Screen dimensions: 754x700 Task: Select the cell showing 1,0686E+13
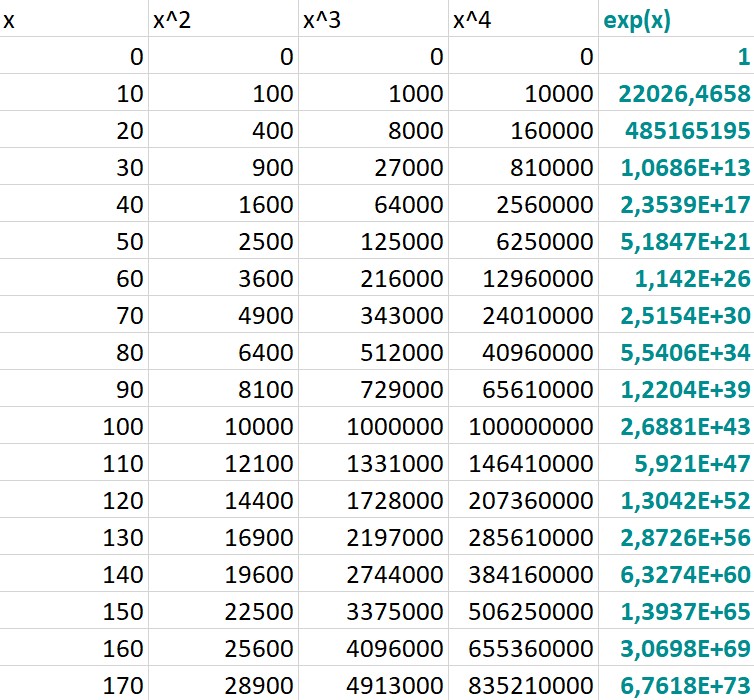(x=677, y=167)
